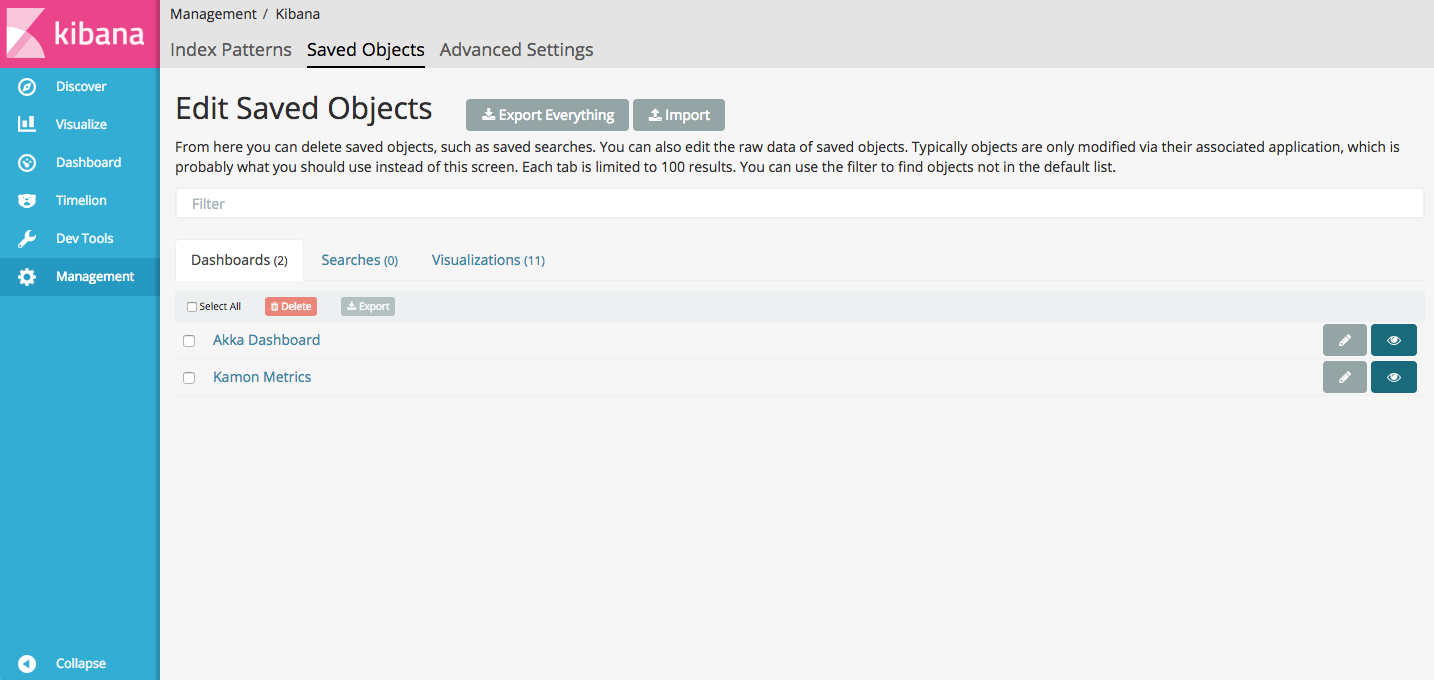Open Visualize via bar chart icon
The image size is (1434, 680).
pos(27,125)
